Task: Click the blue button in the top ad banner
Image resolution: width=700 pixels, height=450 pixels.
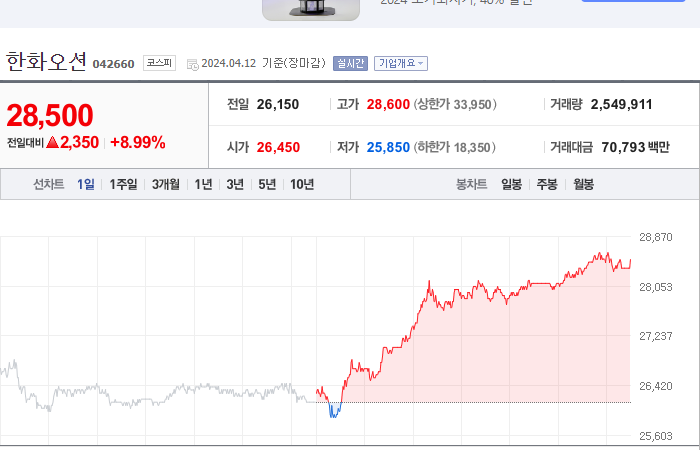Action: (633, 1)
